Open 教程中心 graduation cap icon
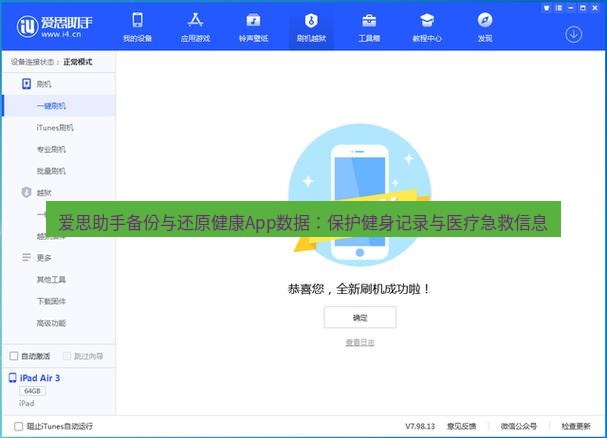This screenshot has width=607, height=438. click(427, 27)
